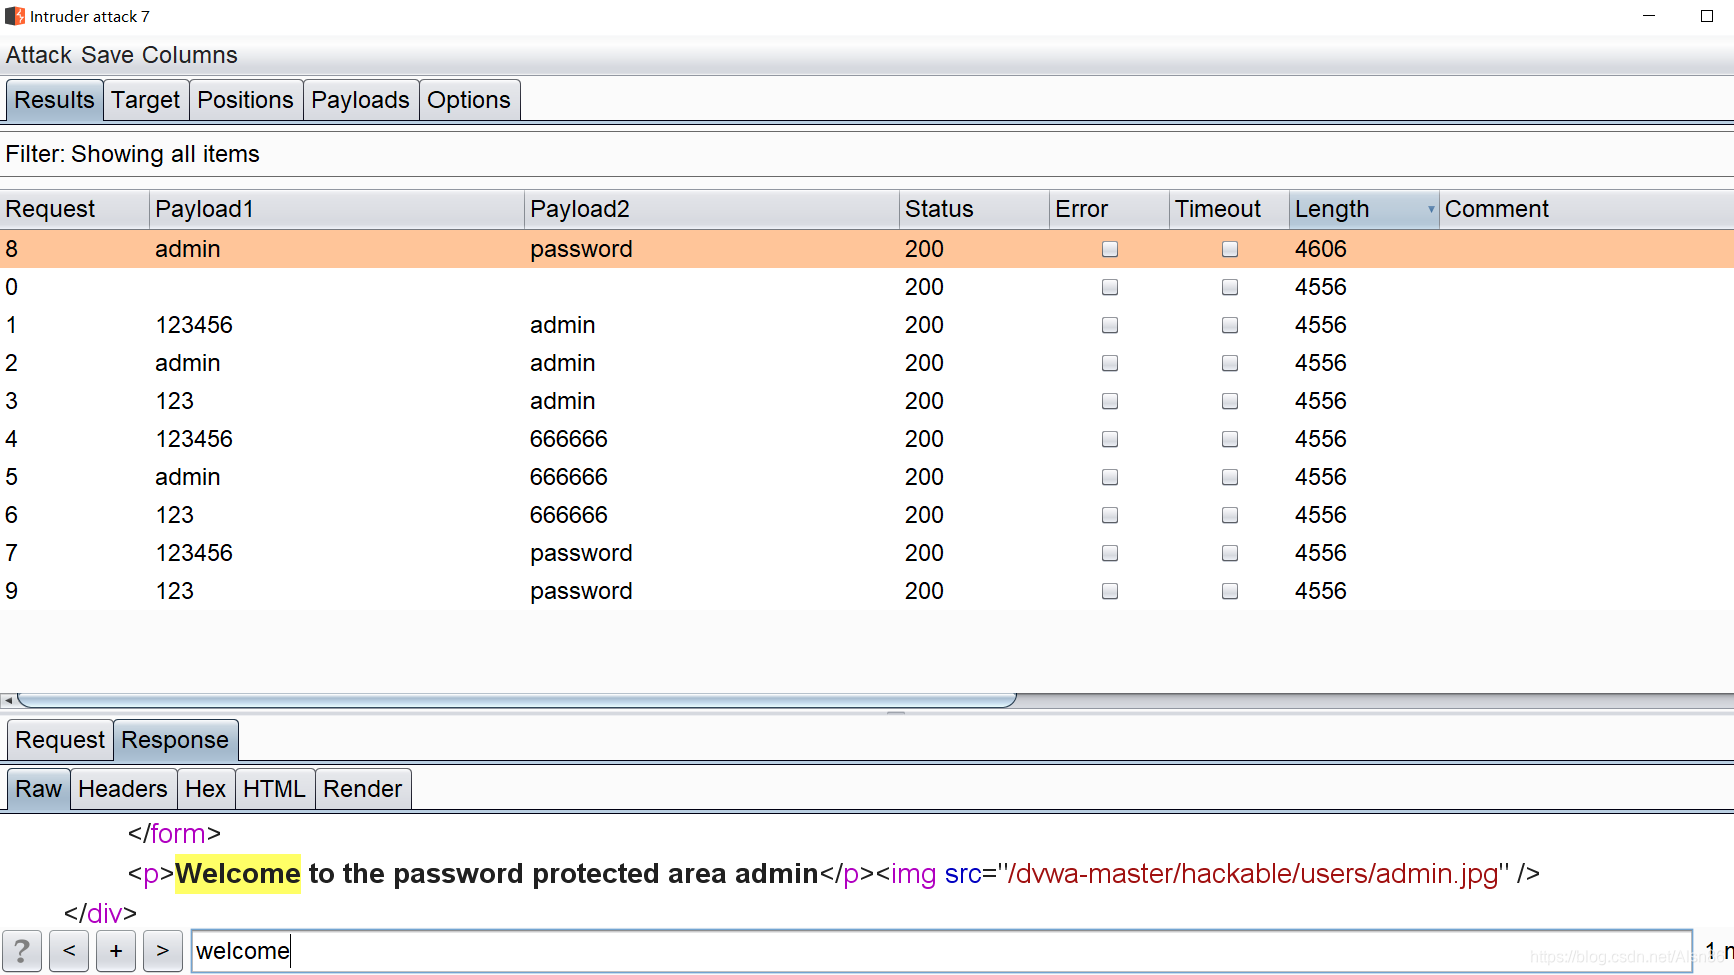
Task: Select the HTML view tab
Action: click(274, 789)
